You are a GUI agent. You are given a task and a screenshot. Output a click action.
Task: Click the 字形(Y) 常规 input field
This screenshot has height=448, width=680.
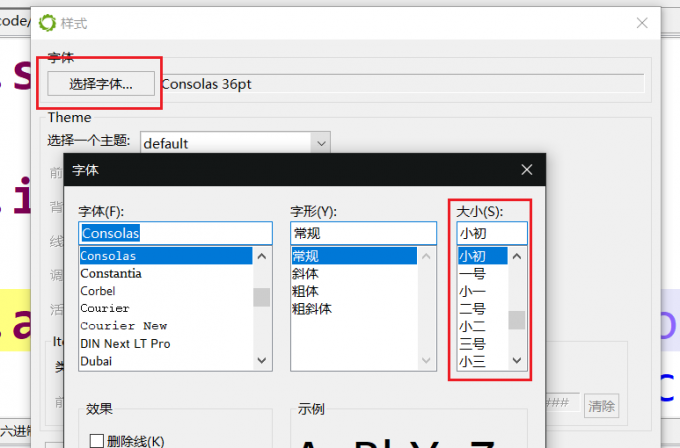pyautogui.click(x=363, y=233)
